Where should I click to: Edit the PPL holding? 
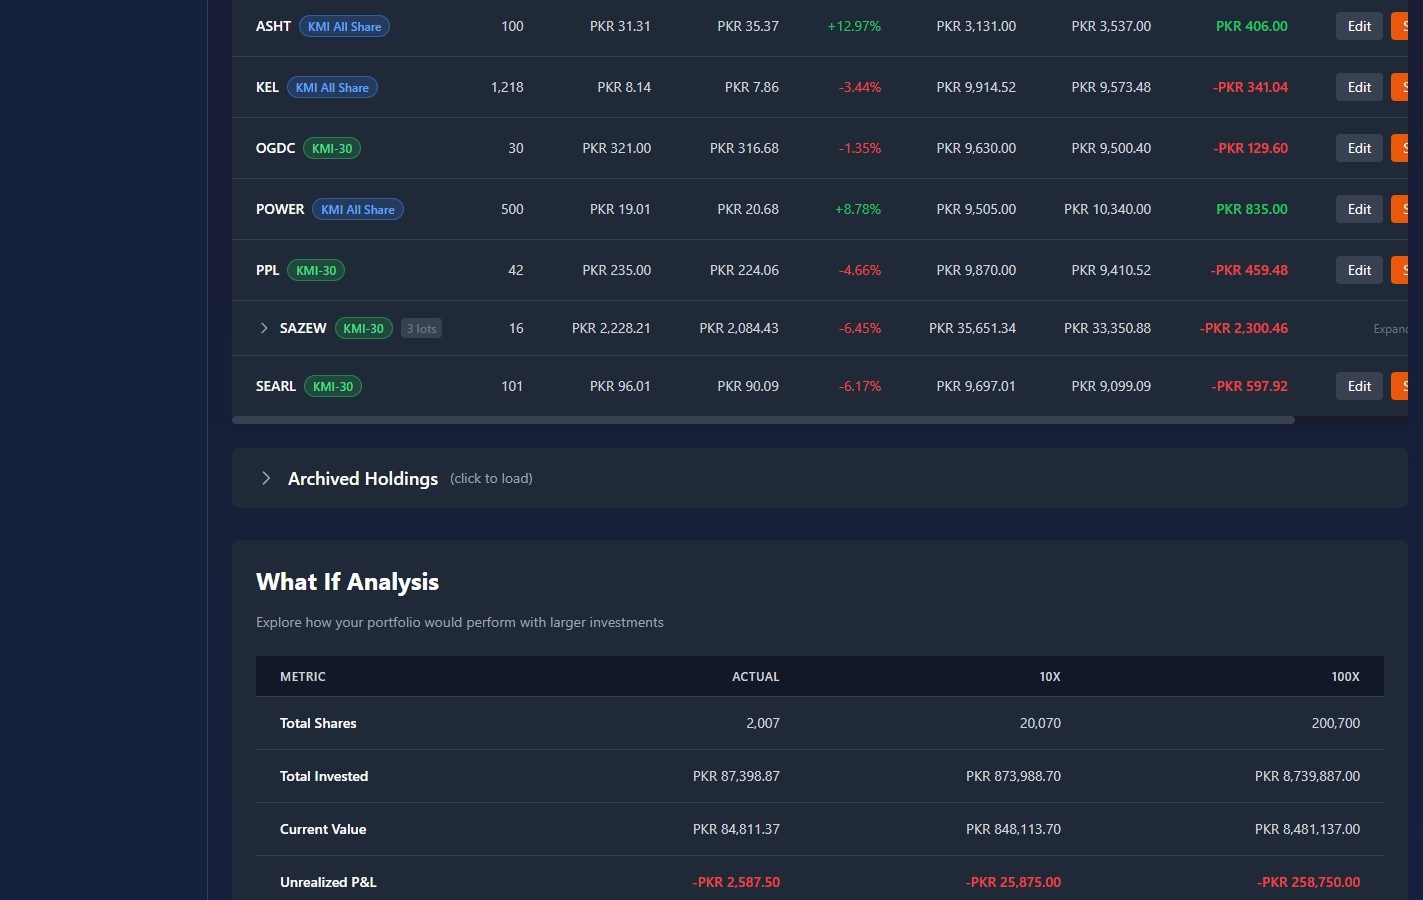1359,270
